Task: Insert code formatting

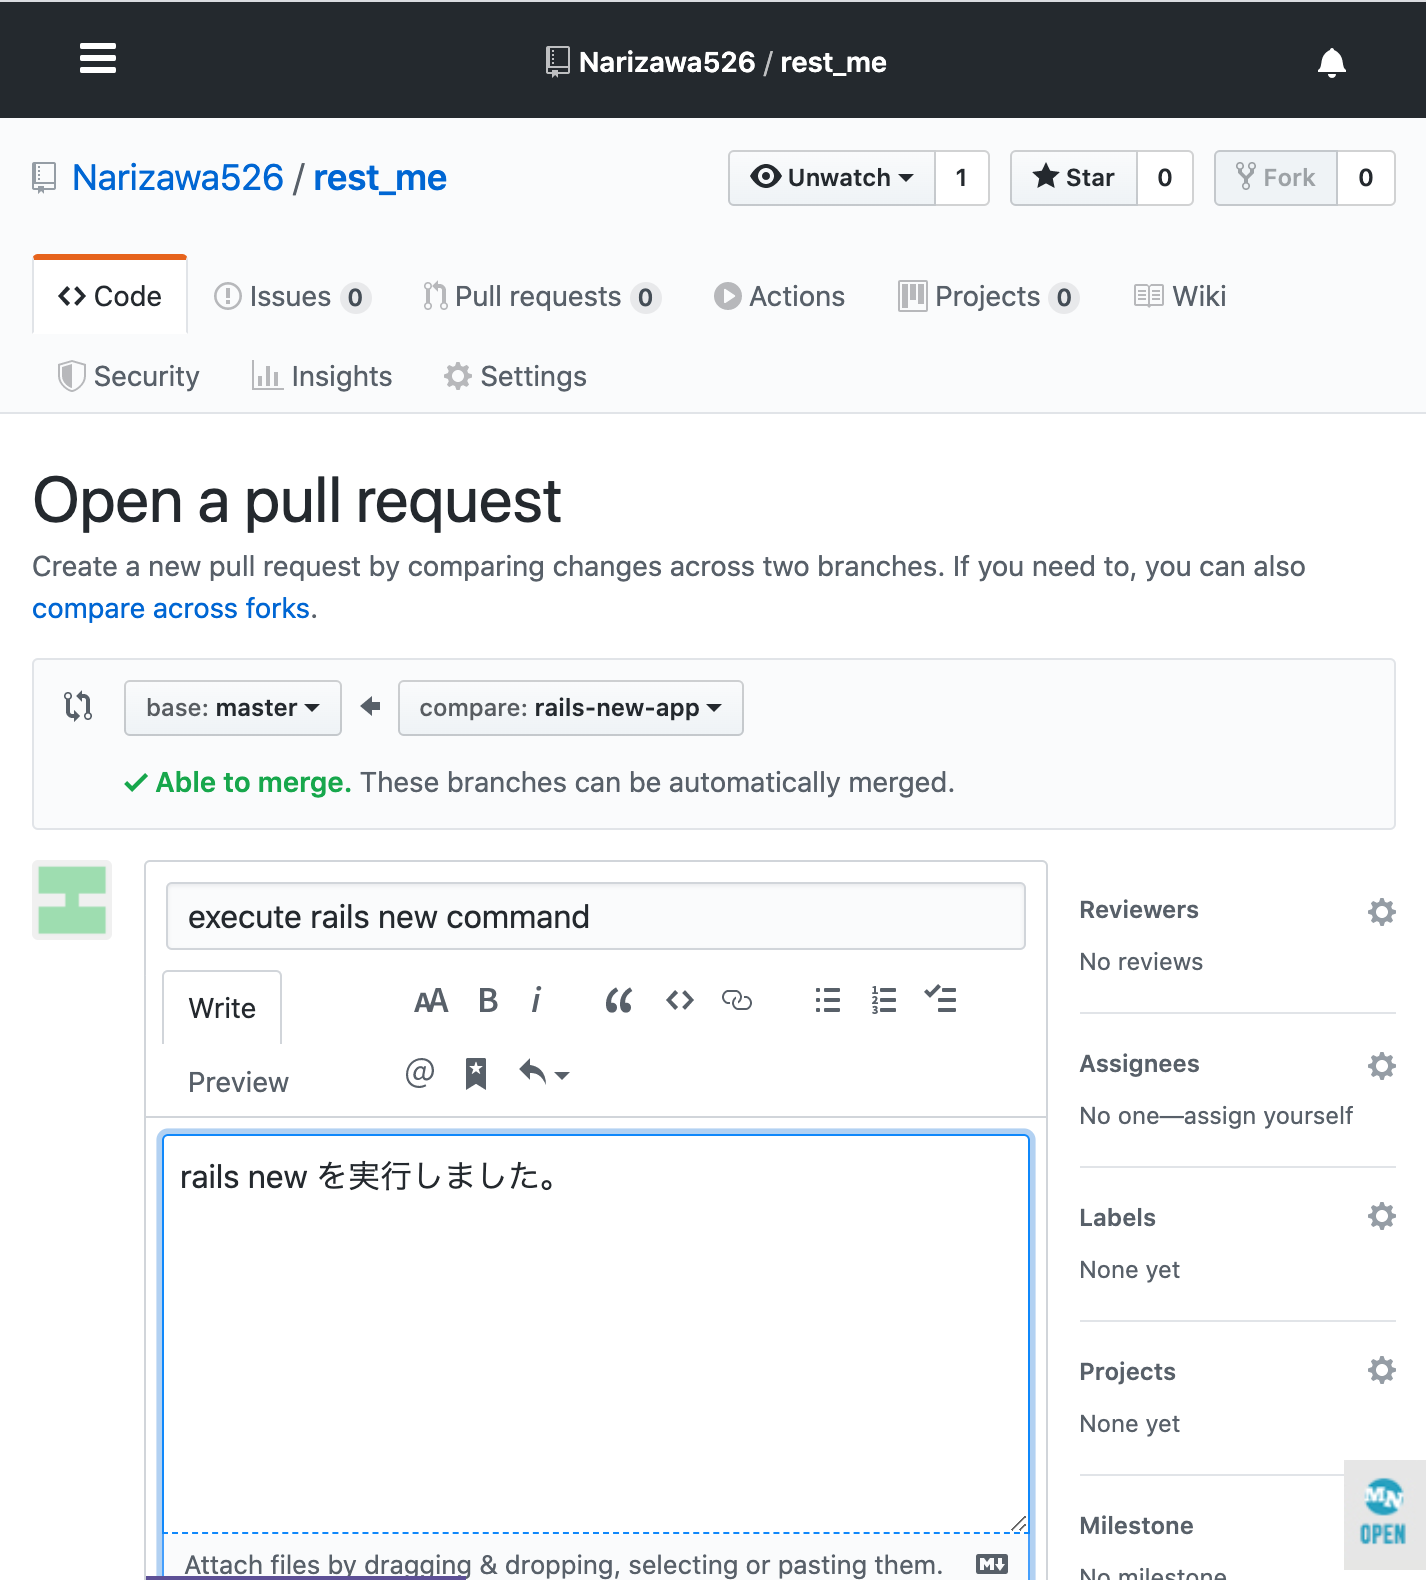Action: point(680,1001)
